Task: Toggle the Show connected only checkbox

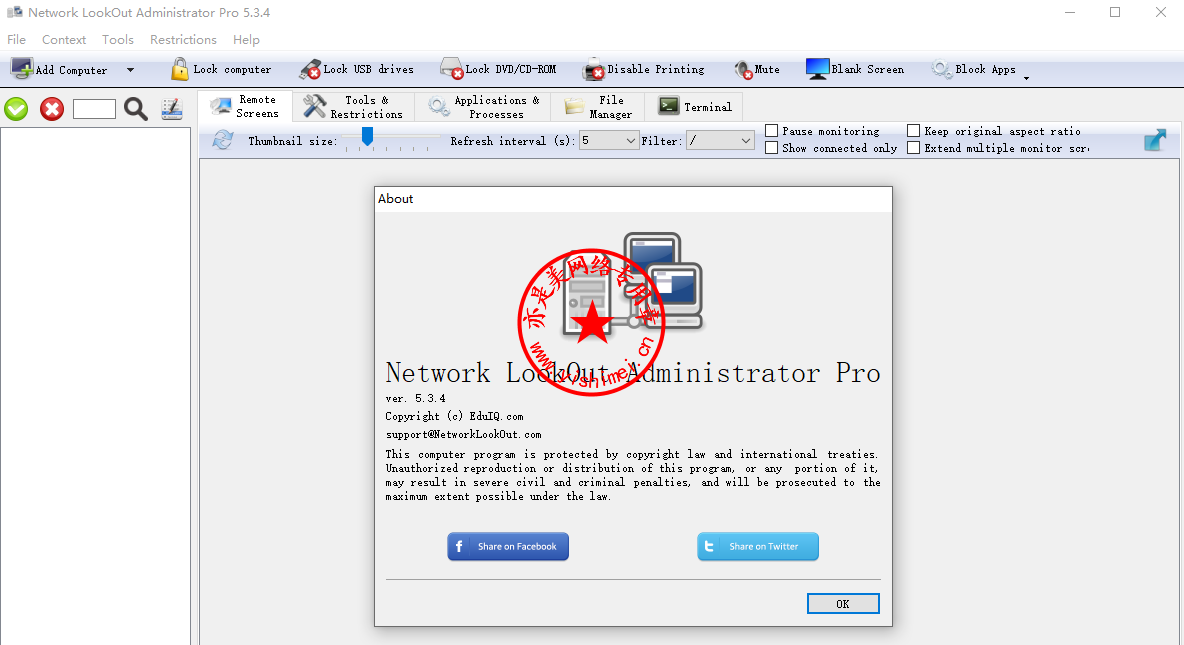Action: click(x=772, y=148)
